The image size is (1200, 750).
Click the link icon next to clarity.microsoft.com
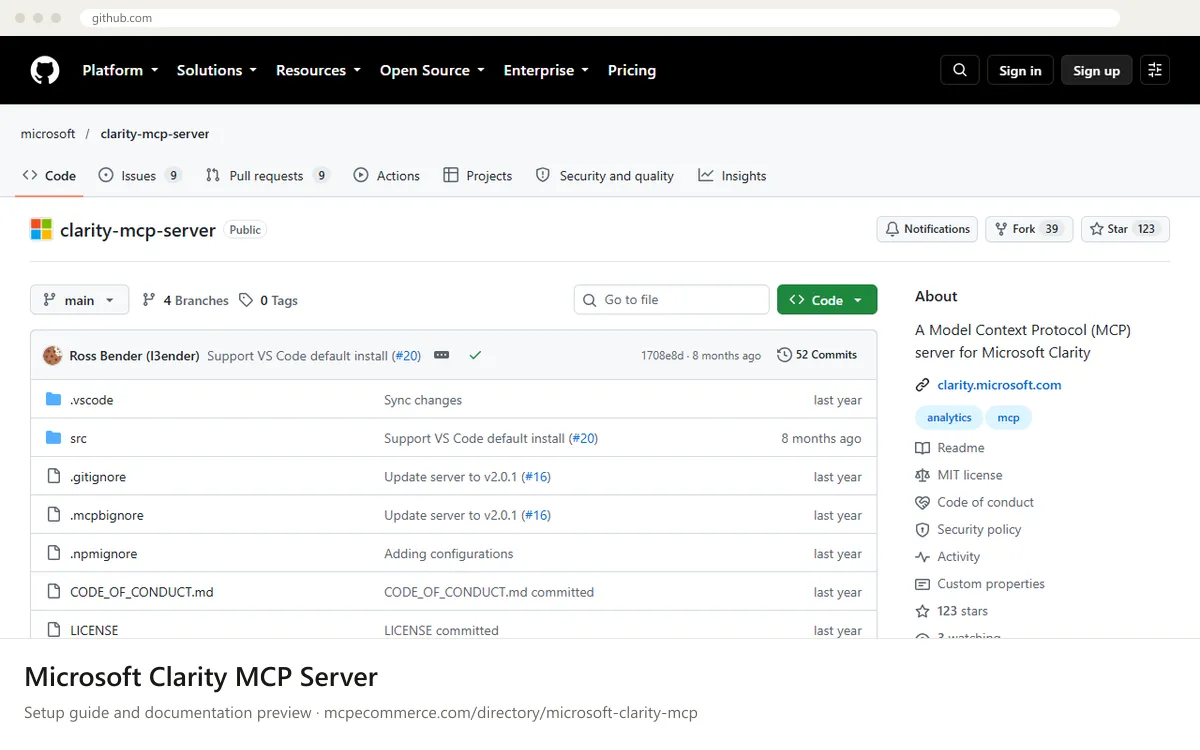click(922, 385)
